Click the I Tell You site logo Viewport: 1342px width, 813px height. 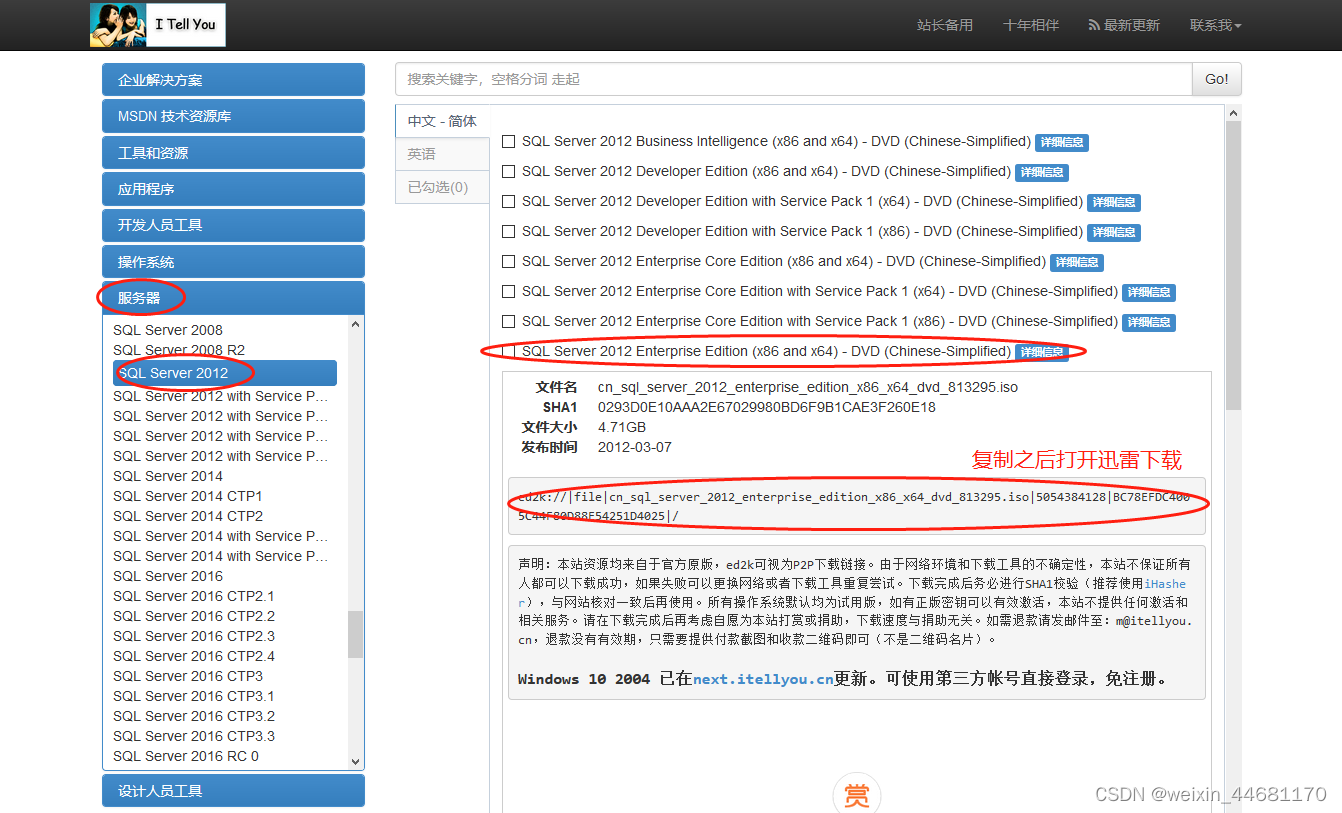157,25
